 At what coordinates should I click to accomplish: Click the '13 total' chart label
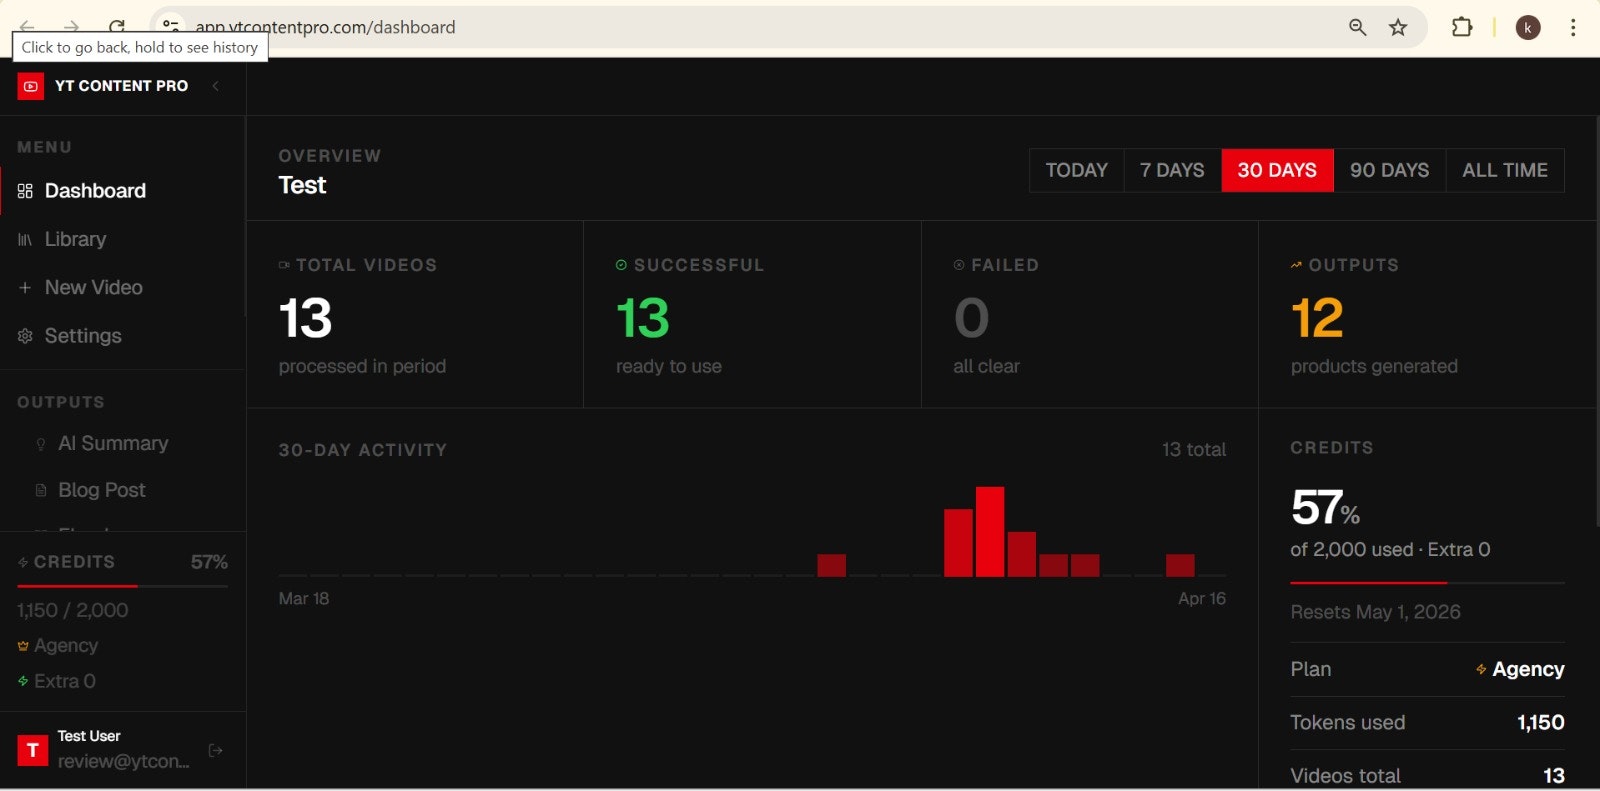pyautogui.click(x=1193, y=450)
